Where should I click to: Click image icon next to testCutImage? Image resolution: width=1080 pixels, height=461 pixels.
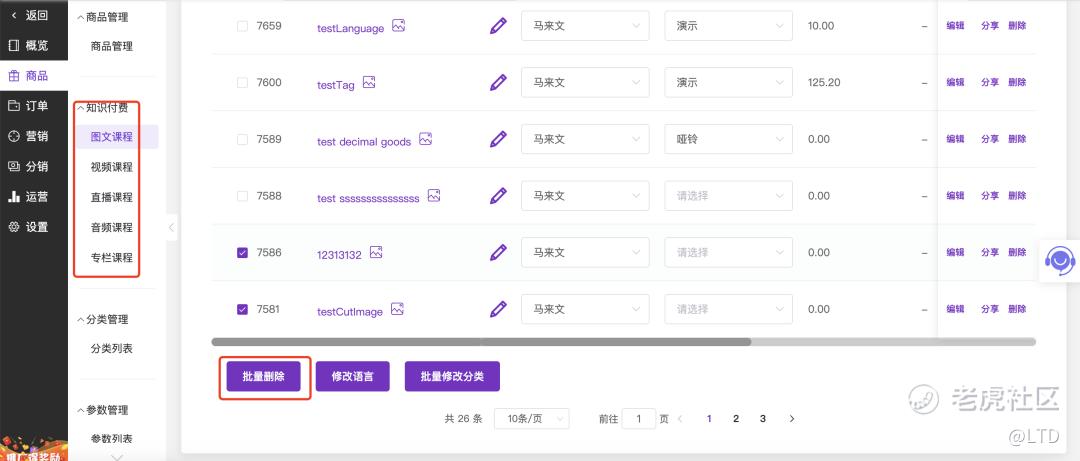397,309
